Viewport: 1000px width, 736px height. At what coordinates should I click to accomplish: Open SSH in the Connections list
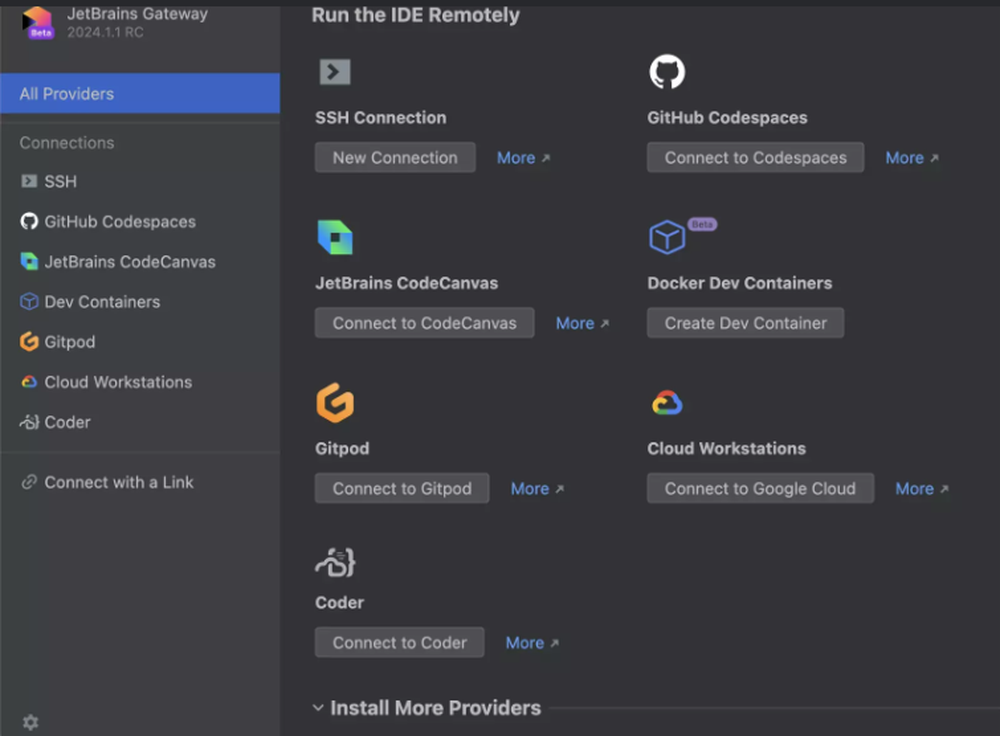[x=140, y=181]
